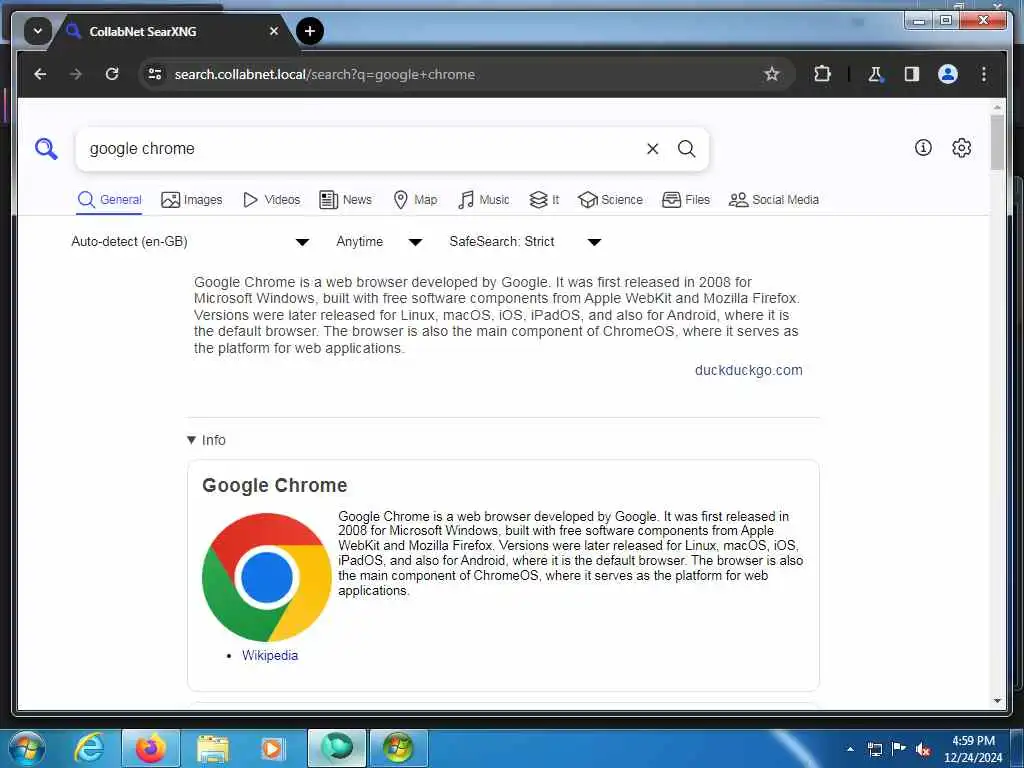Click the page vertical scrollbar thumb
Image resolution: width=1024 pixels, height=768 pixels.
[x=997, y=142]
